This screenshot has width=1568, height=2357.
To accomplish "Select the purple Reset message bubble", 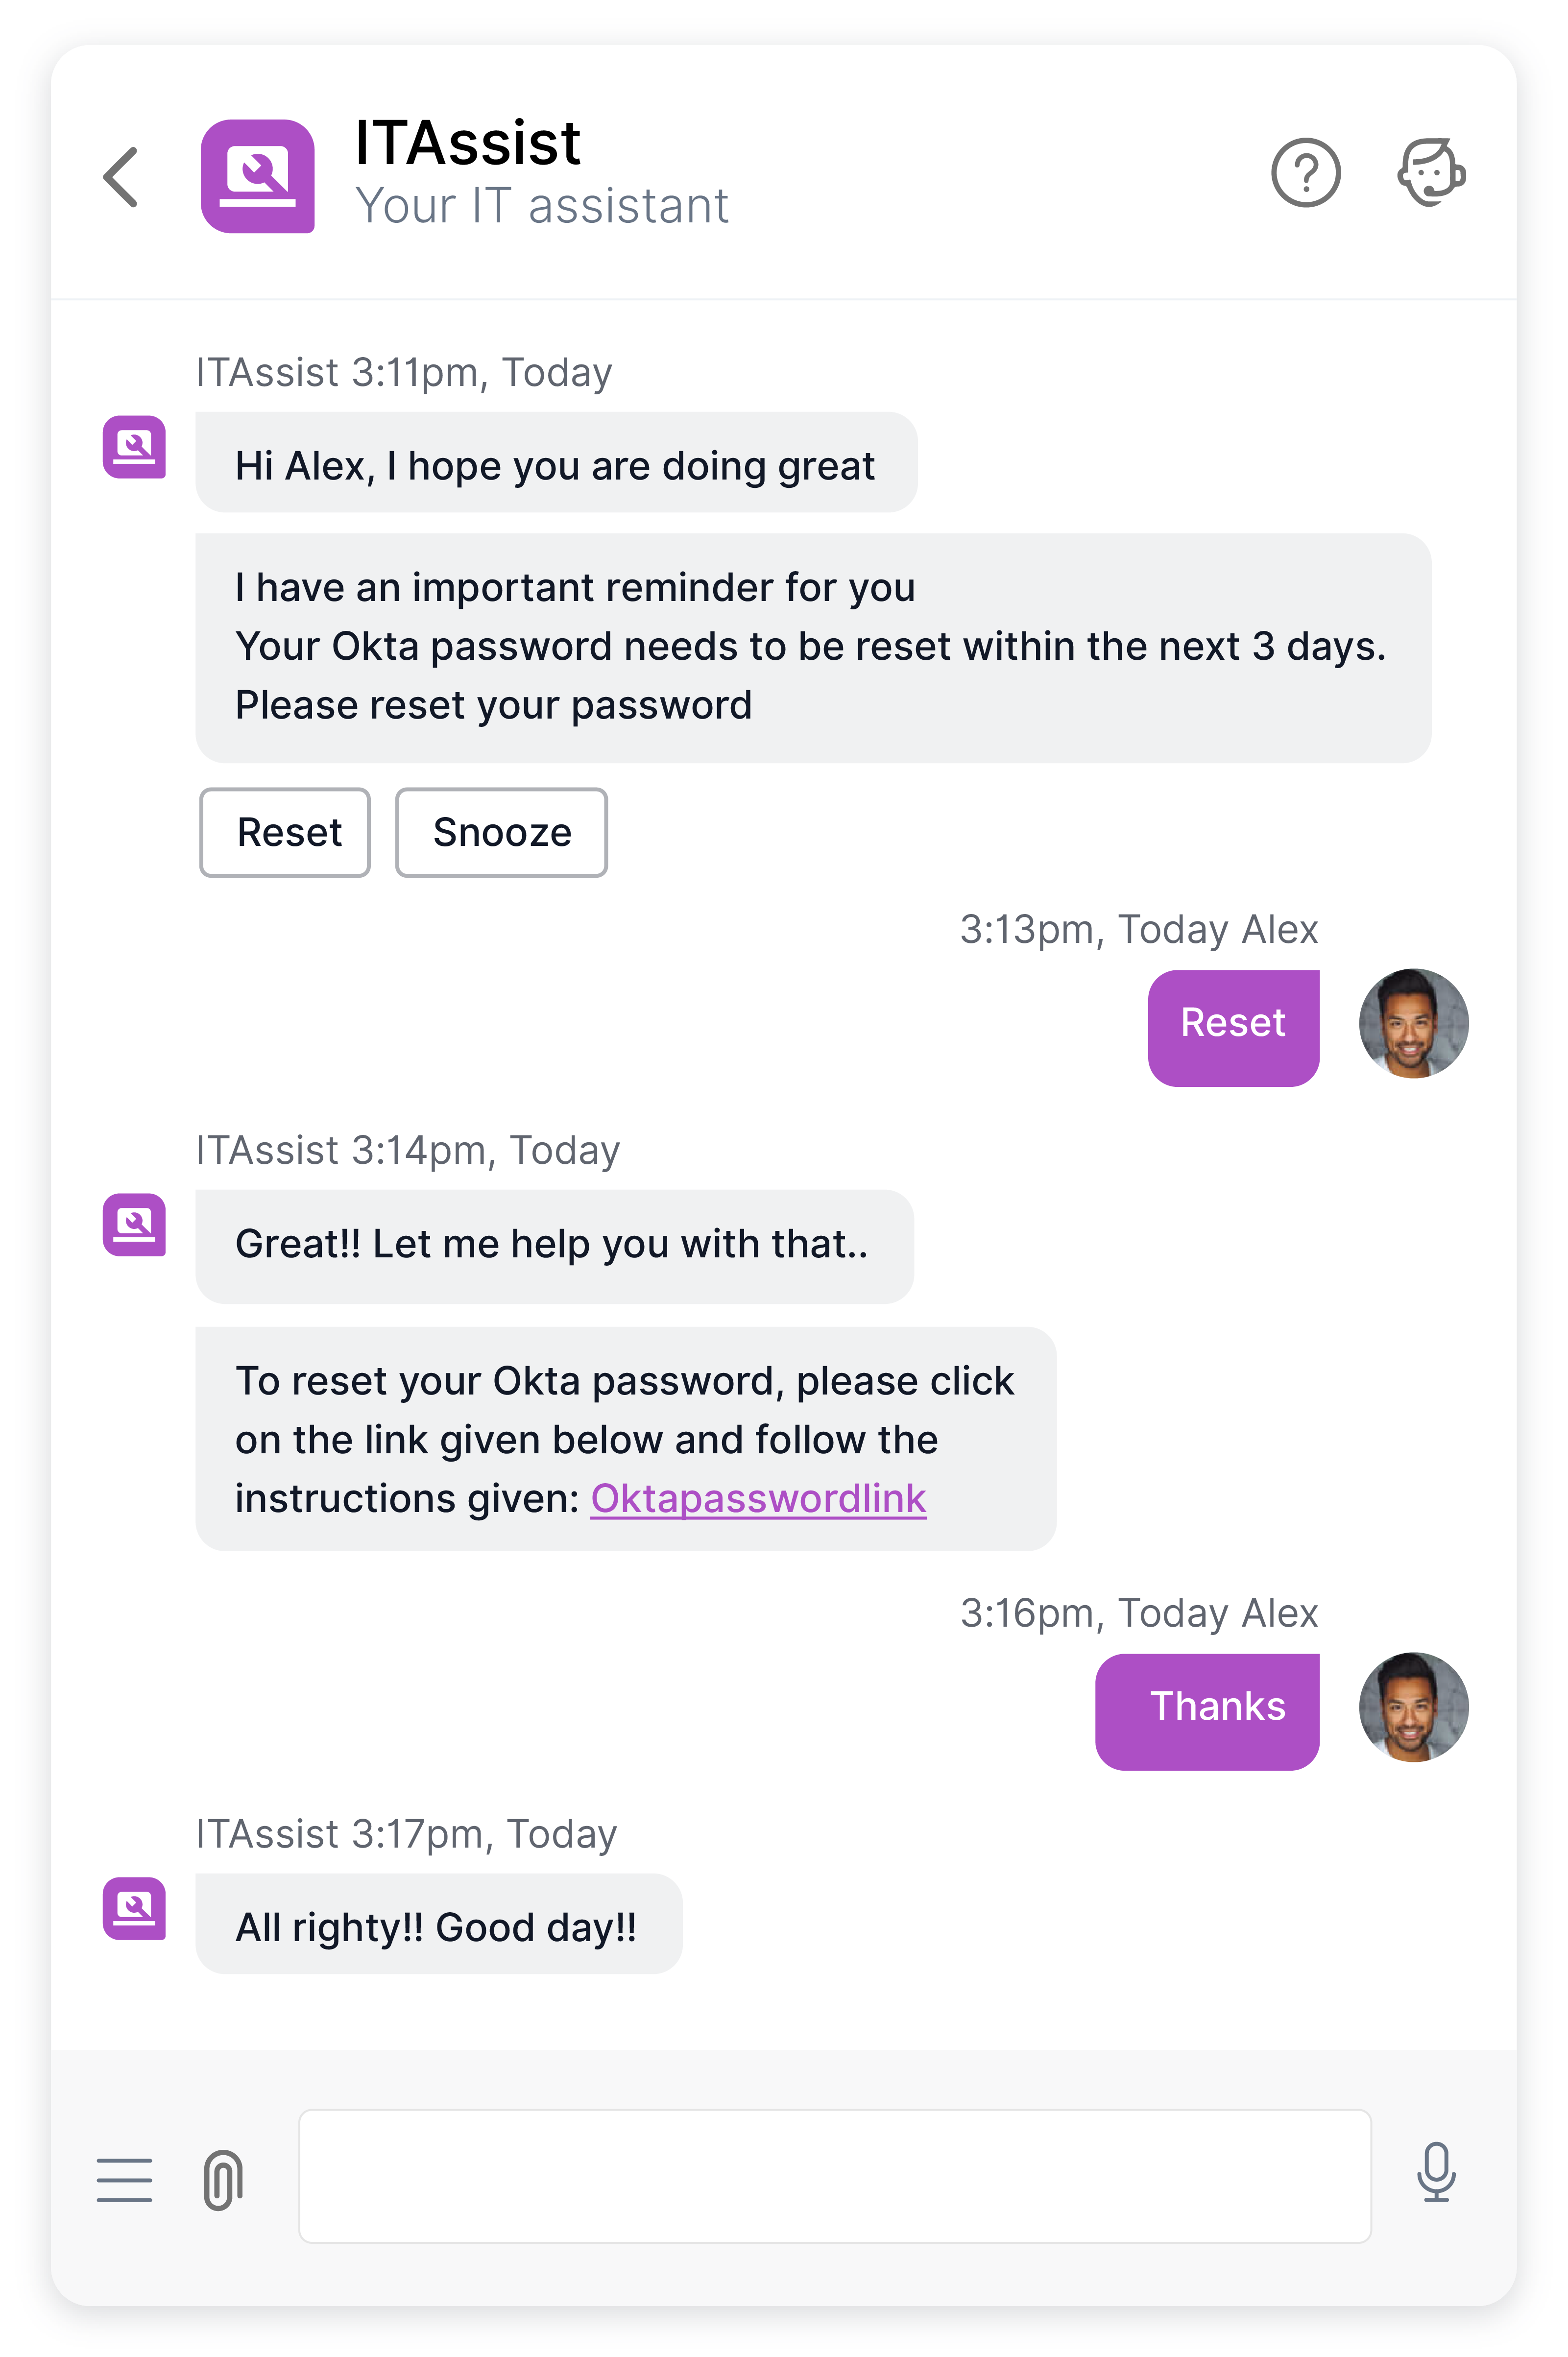I will (x=1233, y=1028).
